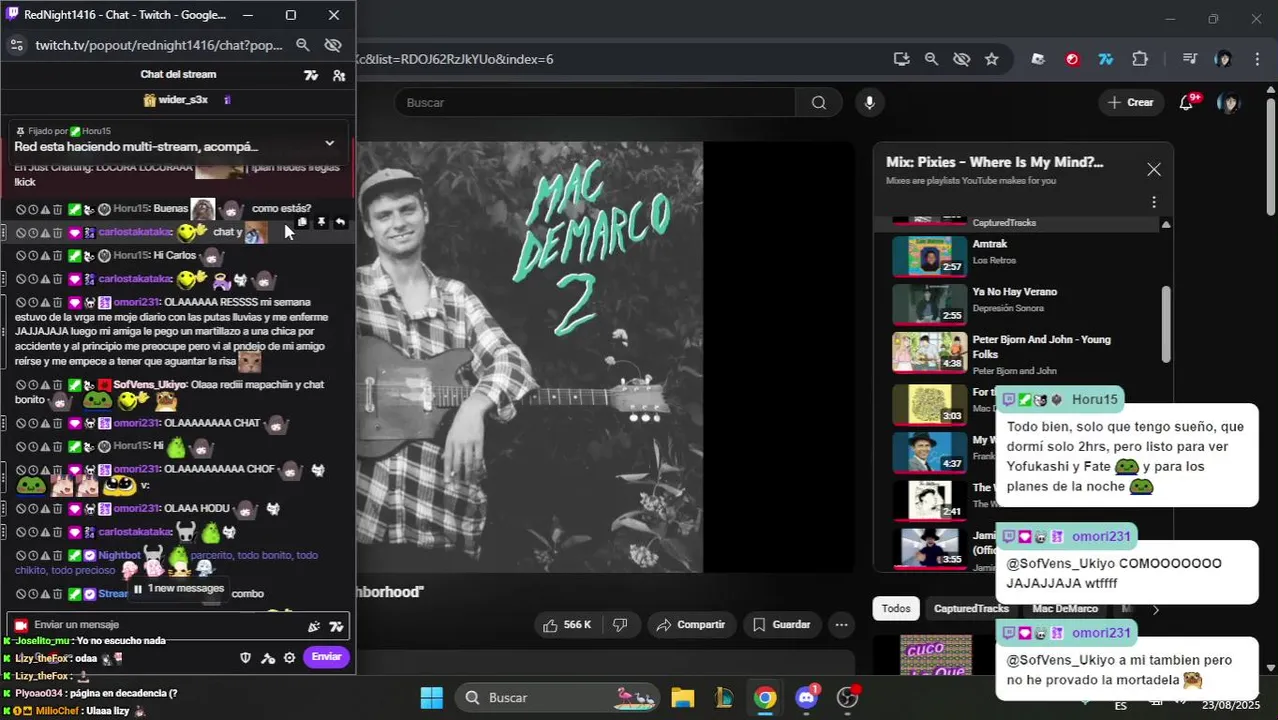Start voice search with microphone icon

tap(869, 102)
